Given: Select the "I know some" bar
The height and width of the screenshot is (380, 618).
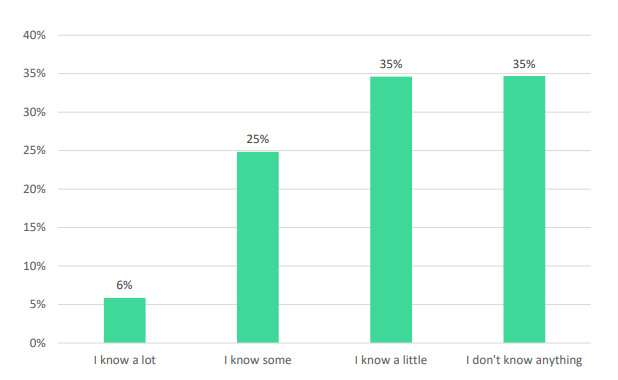Looking at the screenshot, I should (258, 247).
